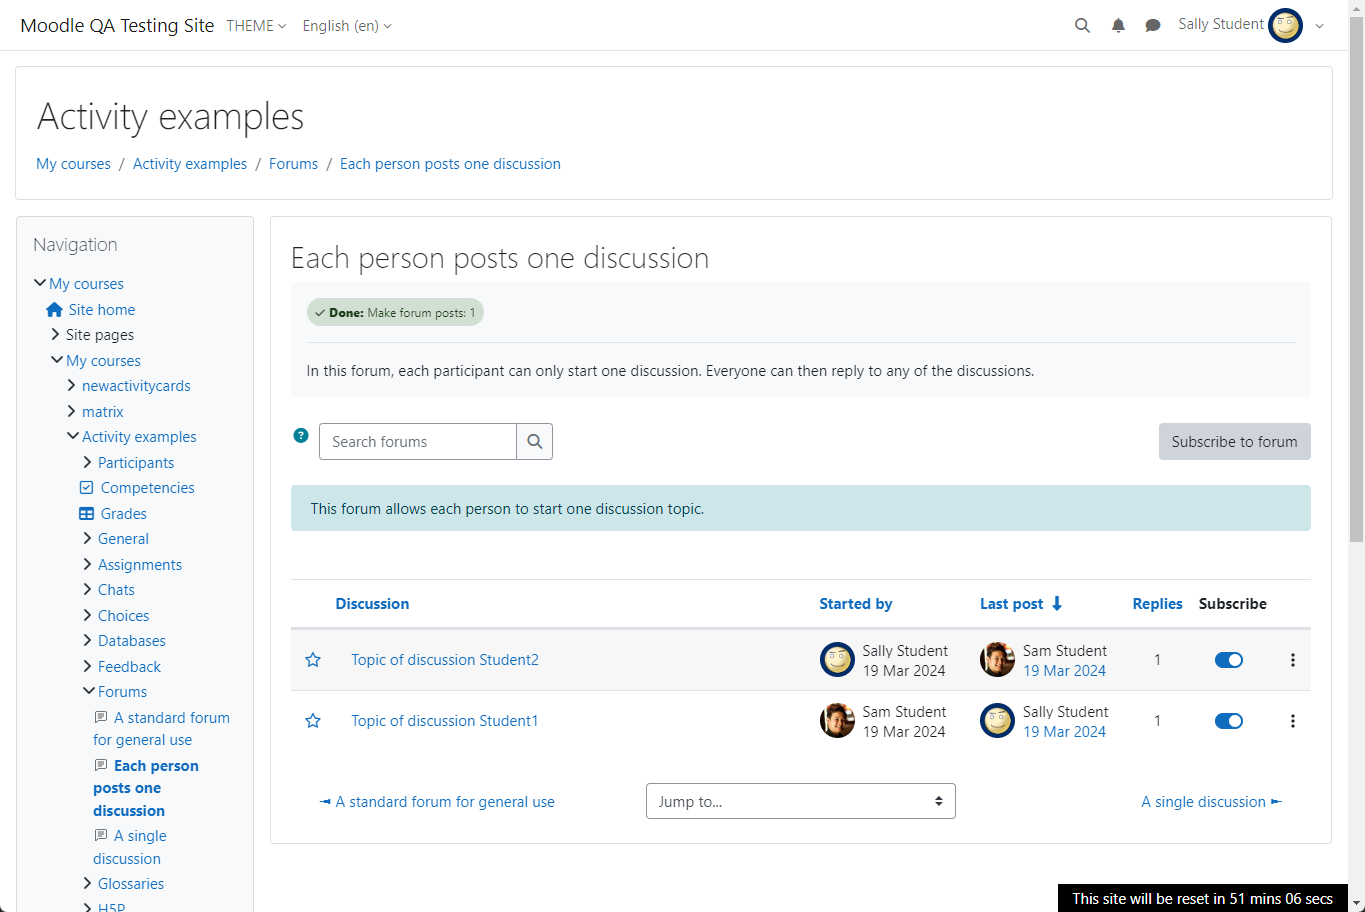The width and height of the screenshot is (1365, 912).
Task: Click the forum icon beside A standard forum
Action: pos(101,718)
